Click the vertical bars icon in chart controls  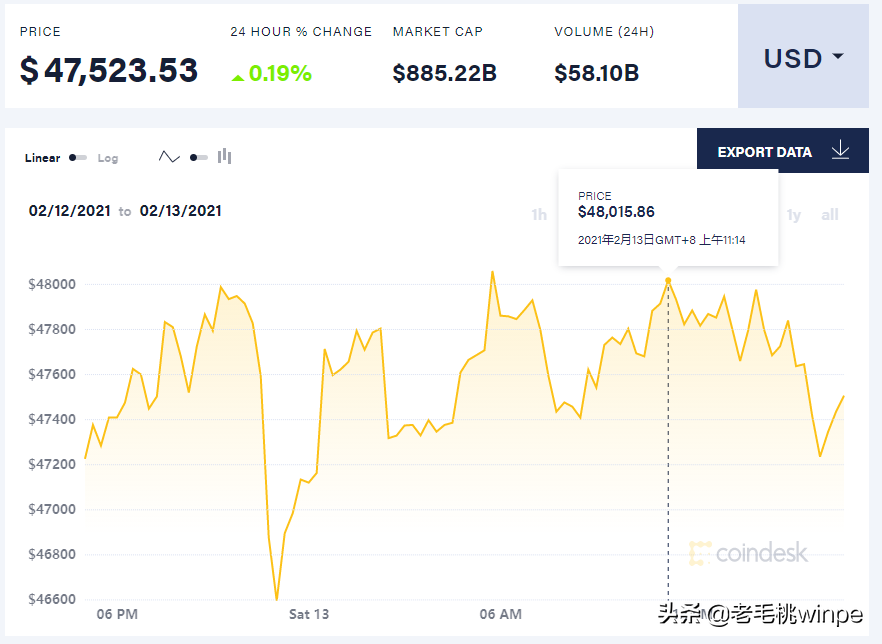click(x=223, y=157)
